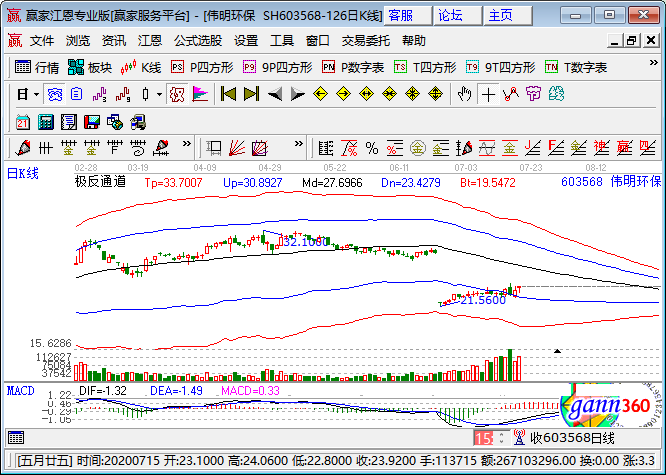Image resolution: width=666 pixels, height=475 pixels.
Task: Select the hand pan tool
Action: click(x=465, y=94)
